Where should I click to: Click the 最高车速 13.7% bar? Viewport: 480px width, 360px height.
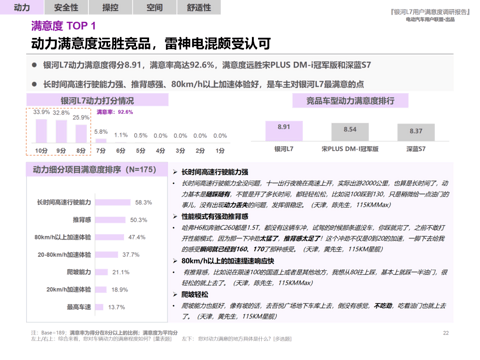(99, 307)
